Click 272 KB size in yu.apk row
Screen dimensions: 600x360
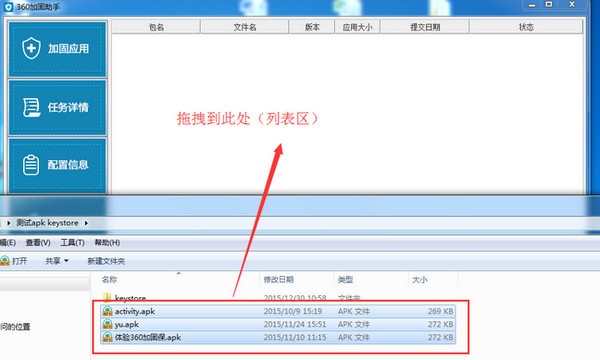tap(440, 324)
